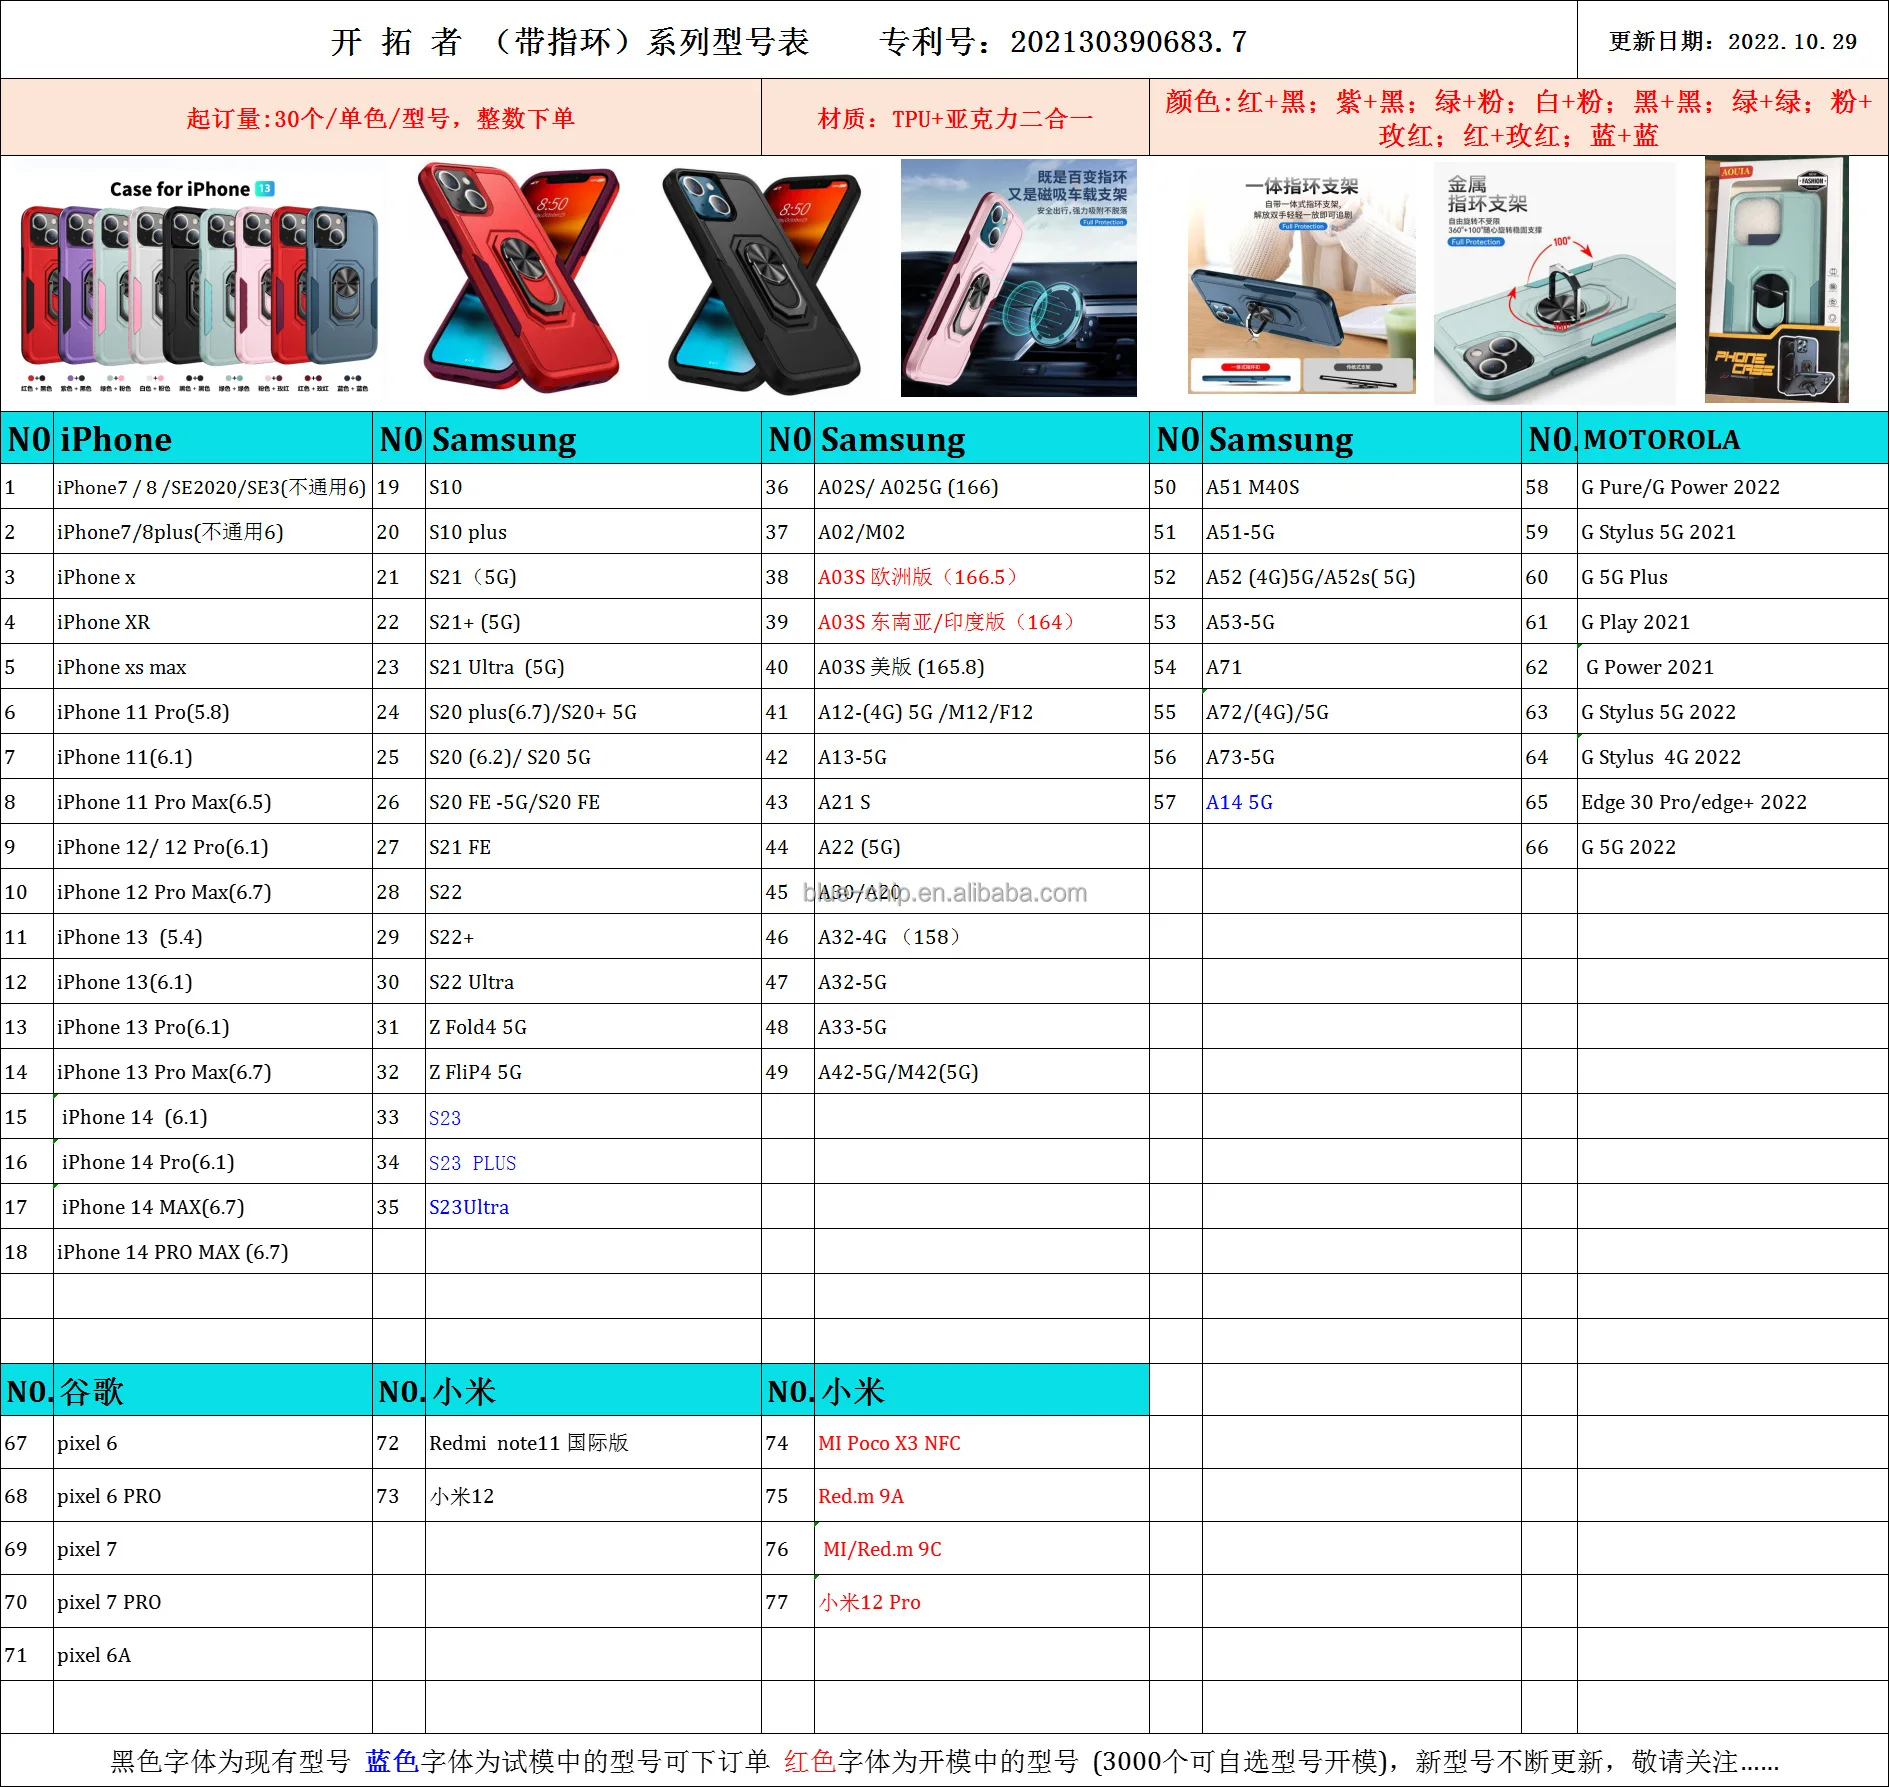Select the red 'A03S 欧洲版（166.5）' cell
1890x1787 pixels.
tap(982, 577)
